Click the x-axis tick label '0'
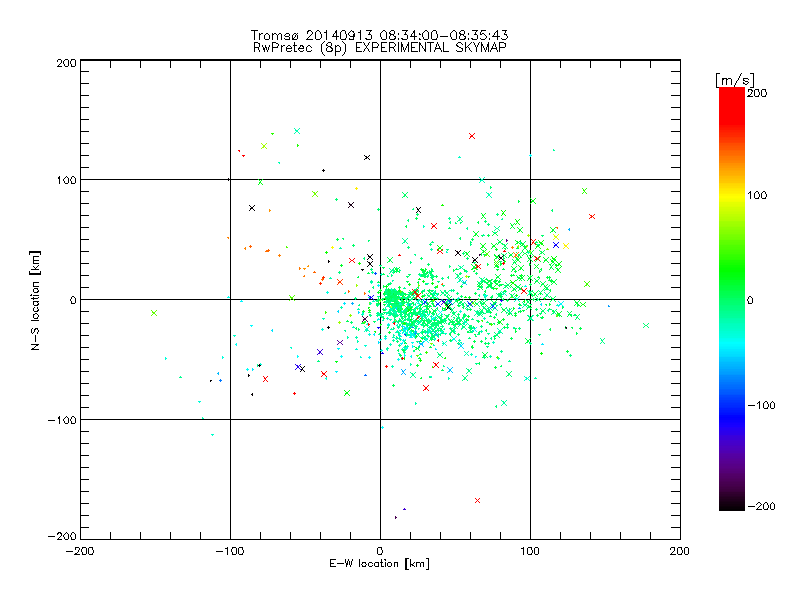Viewport: 800px width, 600px height. [380, 551]
